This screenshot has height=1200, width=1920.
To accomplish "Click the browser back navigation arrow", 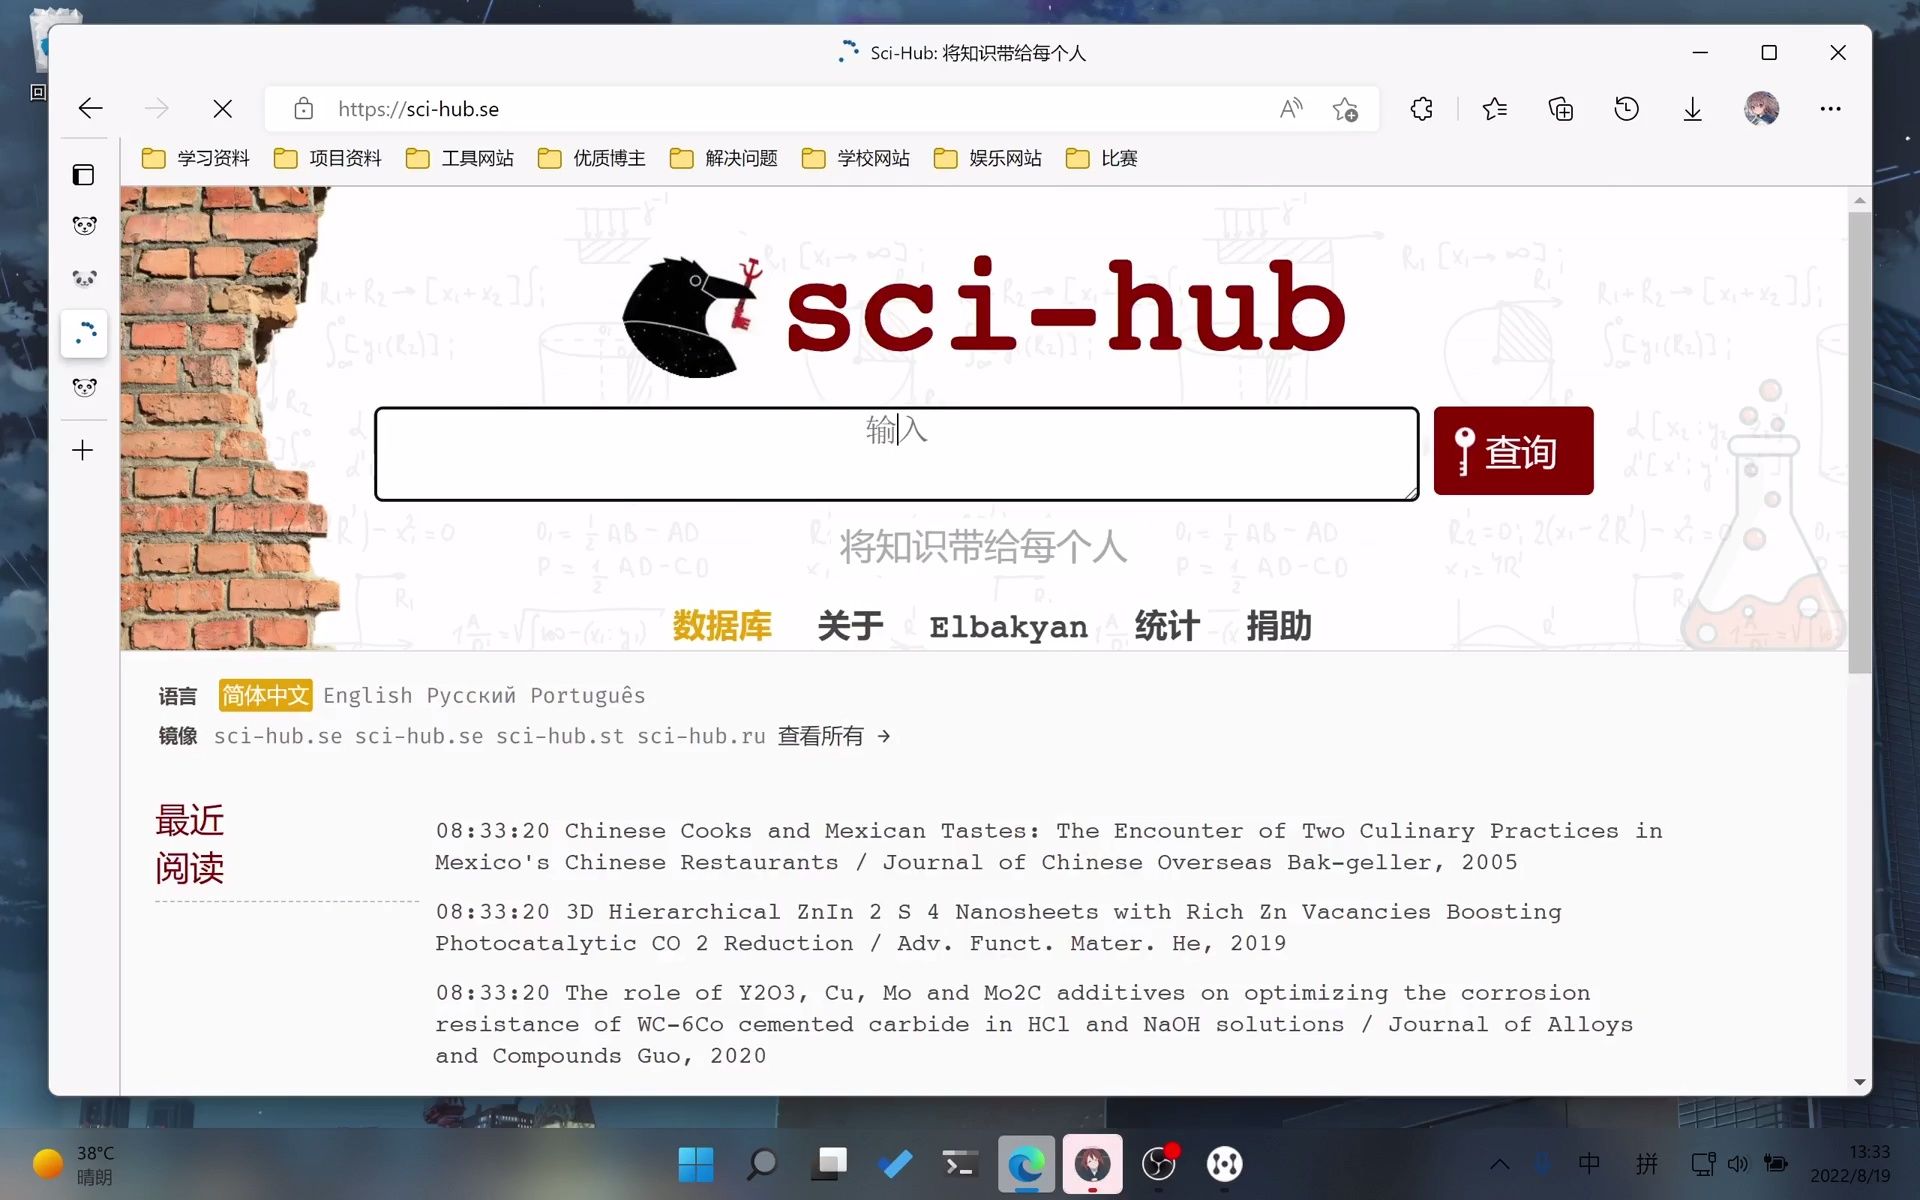I will [x=88, y=108].
